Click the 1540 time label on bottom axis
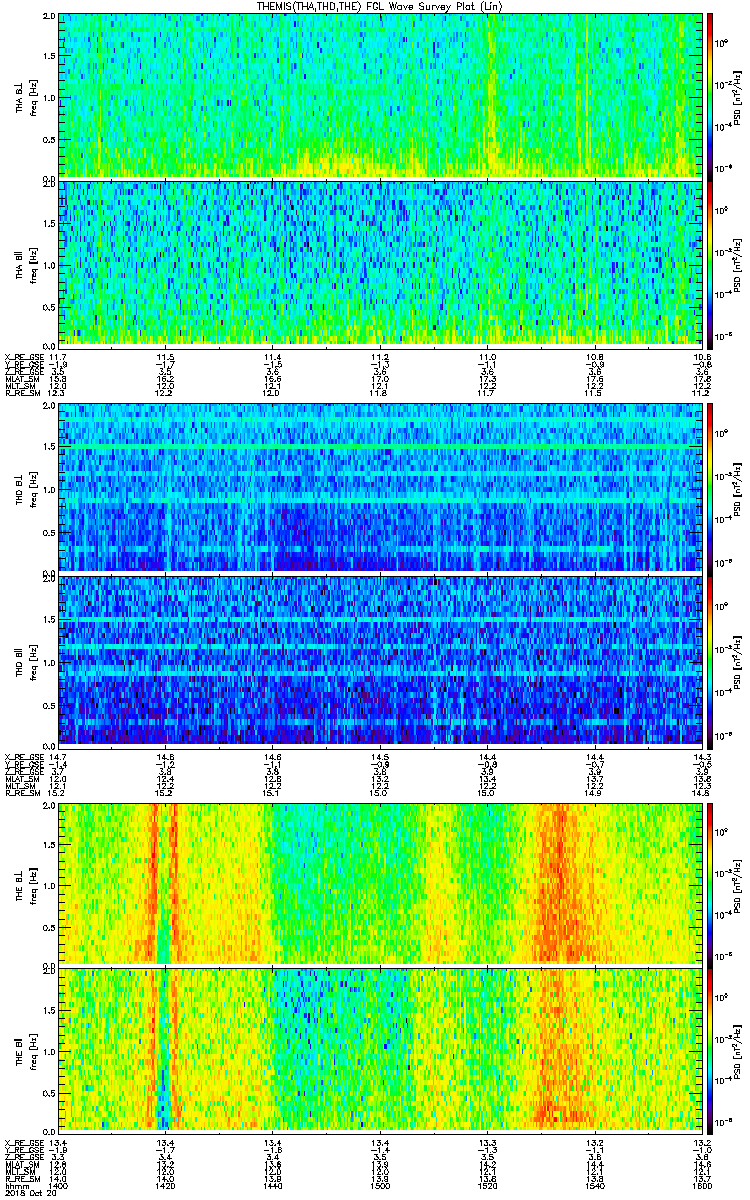The image size is (750, 1200). pyautogui.click(x=593, y=1184)
